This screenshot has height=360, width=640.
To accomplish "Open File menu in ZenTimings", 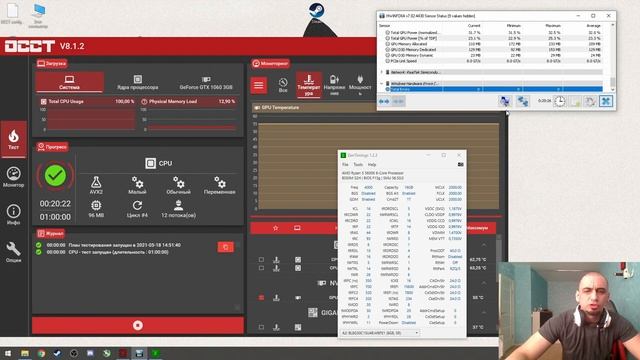I will 345,164.
